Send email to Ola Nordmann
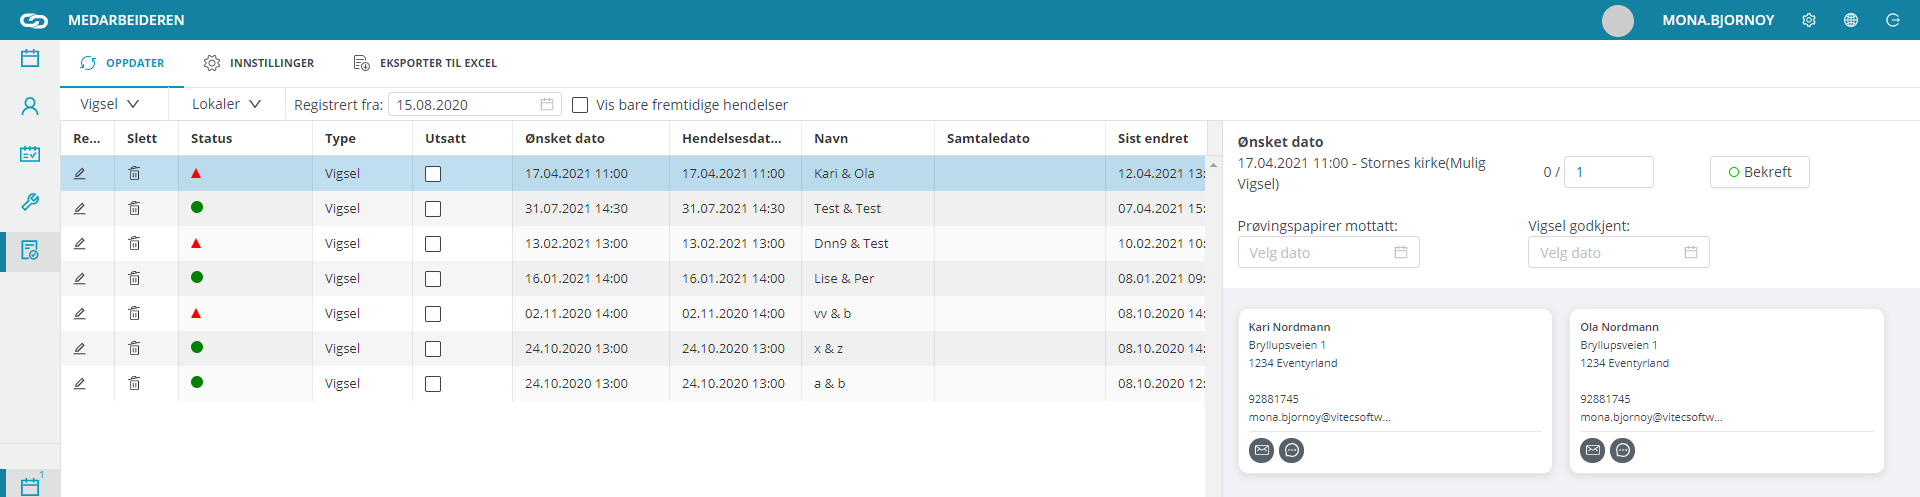The width and height of the screenshot is (1920, 497). [1593, 451]
